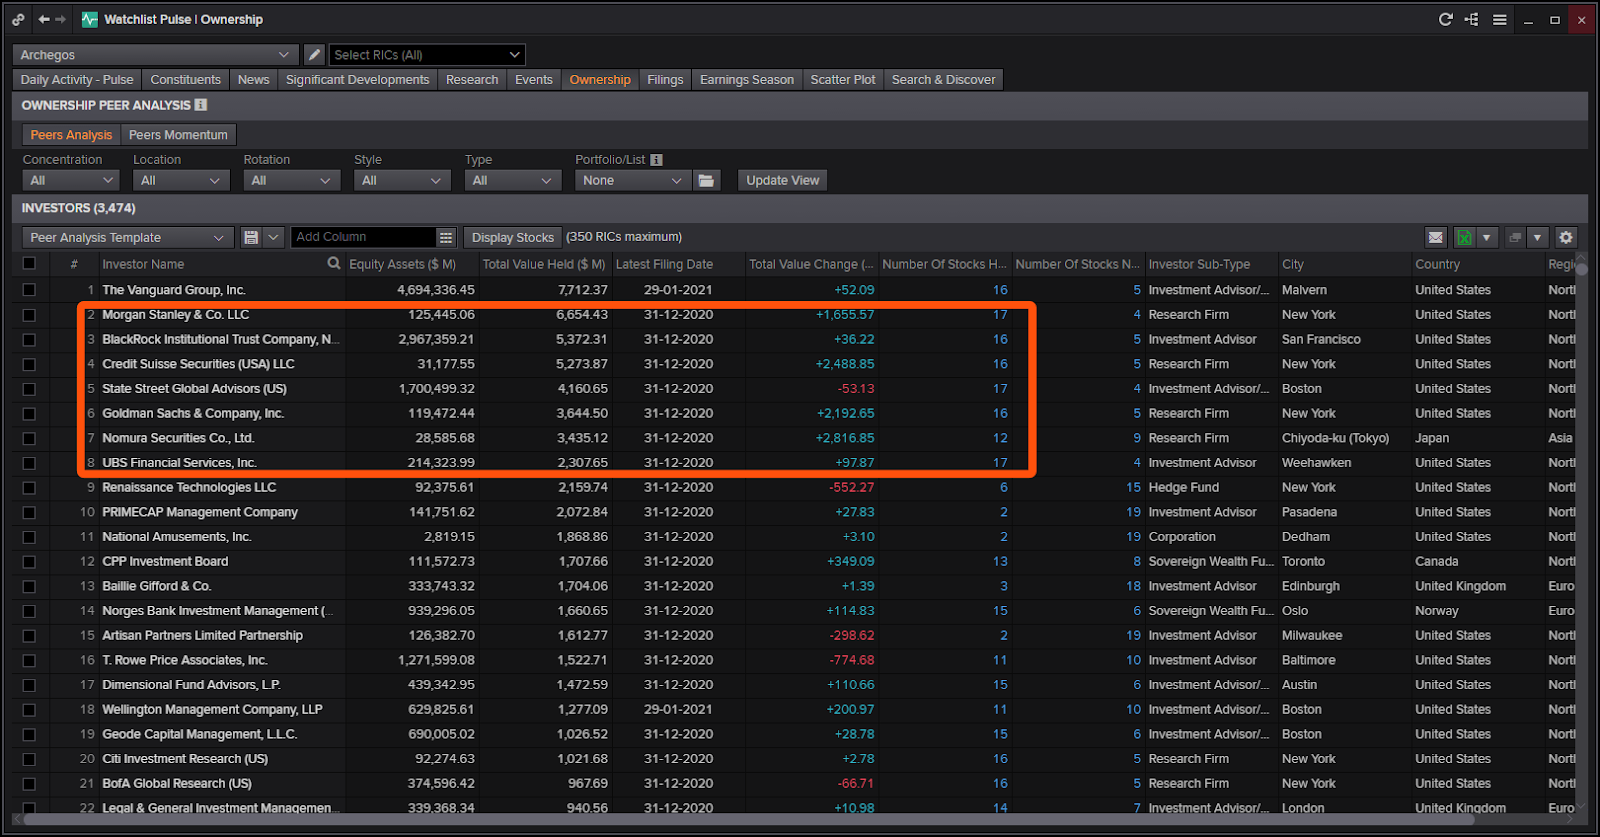Click the info icon beside Portfolio/List

pos(656,160)
